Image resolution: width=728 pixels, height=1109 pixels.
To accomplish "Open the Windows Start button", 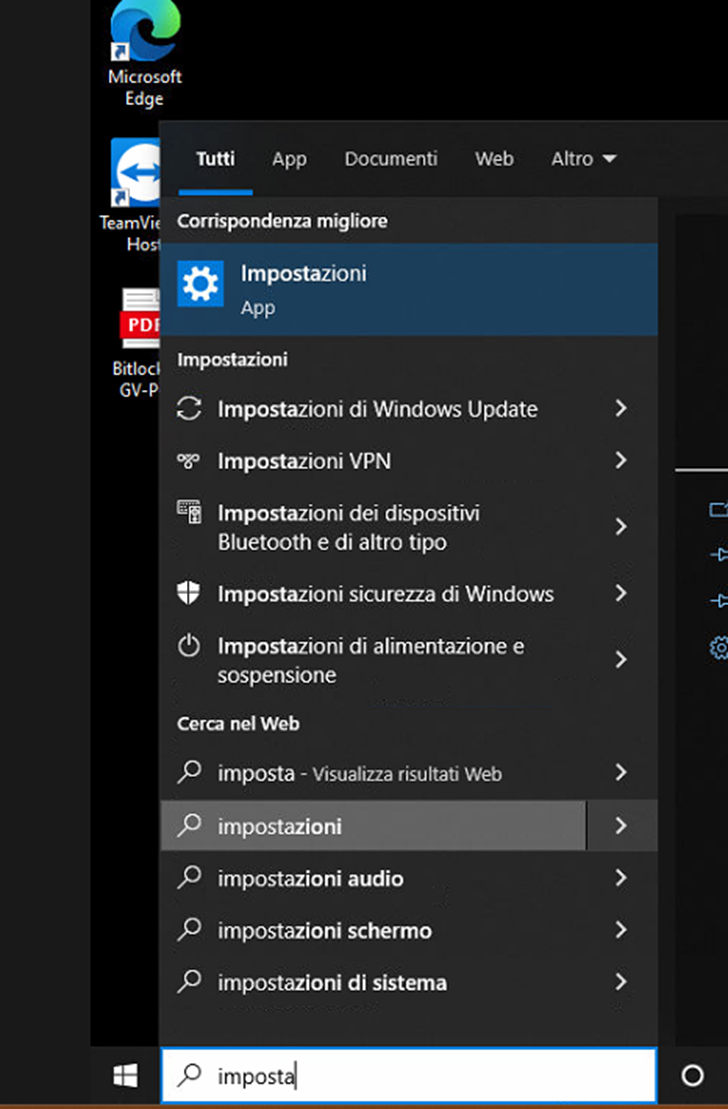I will point(126,1076).
